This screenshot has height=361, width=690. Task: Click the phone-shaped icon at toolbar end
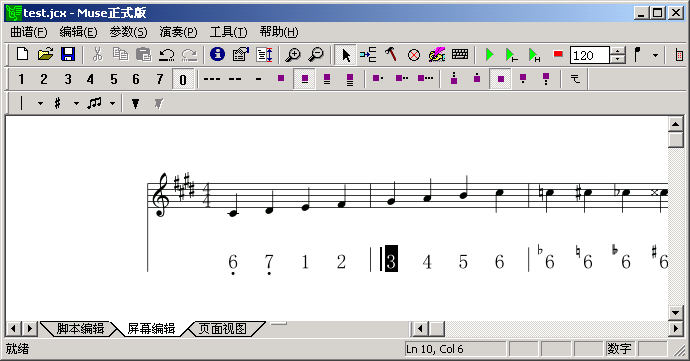point(679,55)
